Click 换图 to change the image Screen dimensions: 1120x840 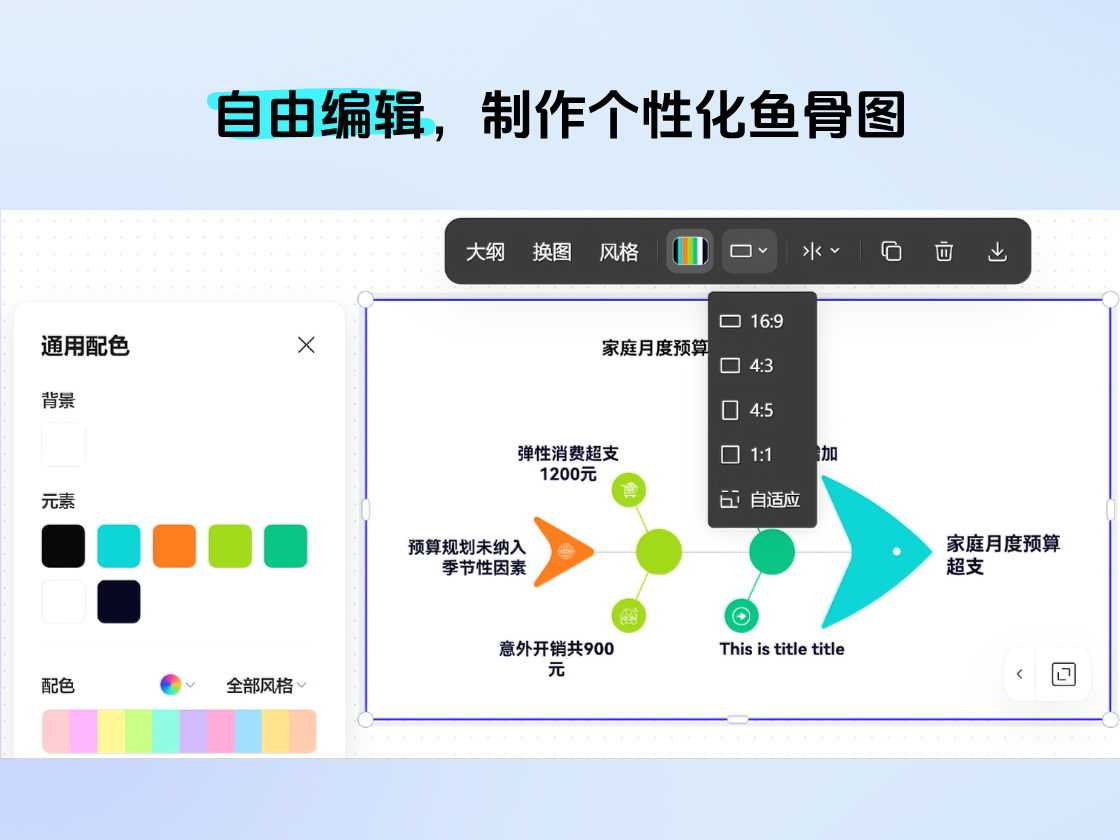551,252
